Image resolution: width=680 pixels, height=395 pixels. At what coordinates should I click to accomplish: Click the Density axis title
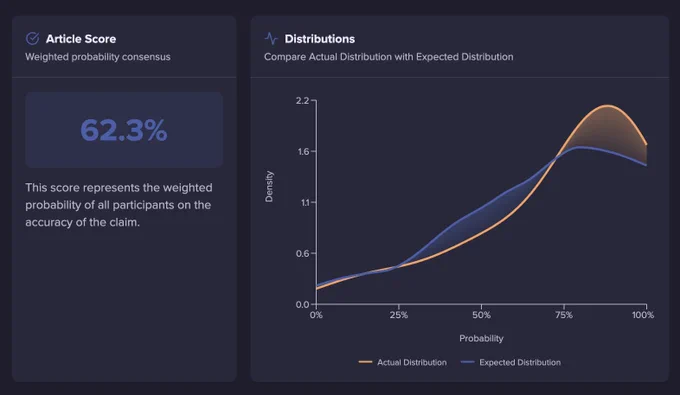pos(269,186)
